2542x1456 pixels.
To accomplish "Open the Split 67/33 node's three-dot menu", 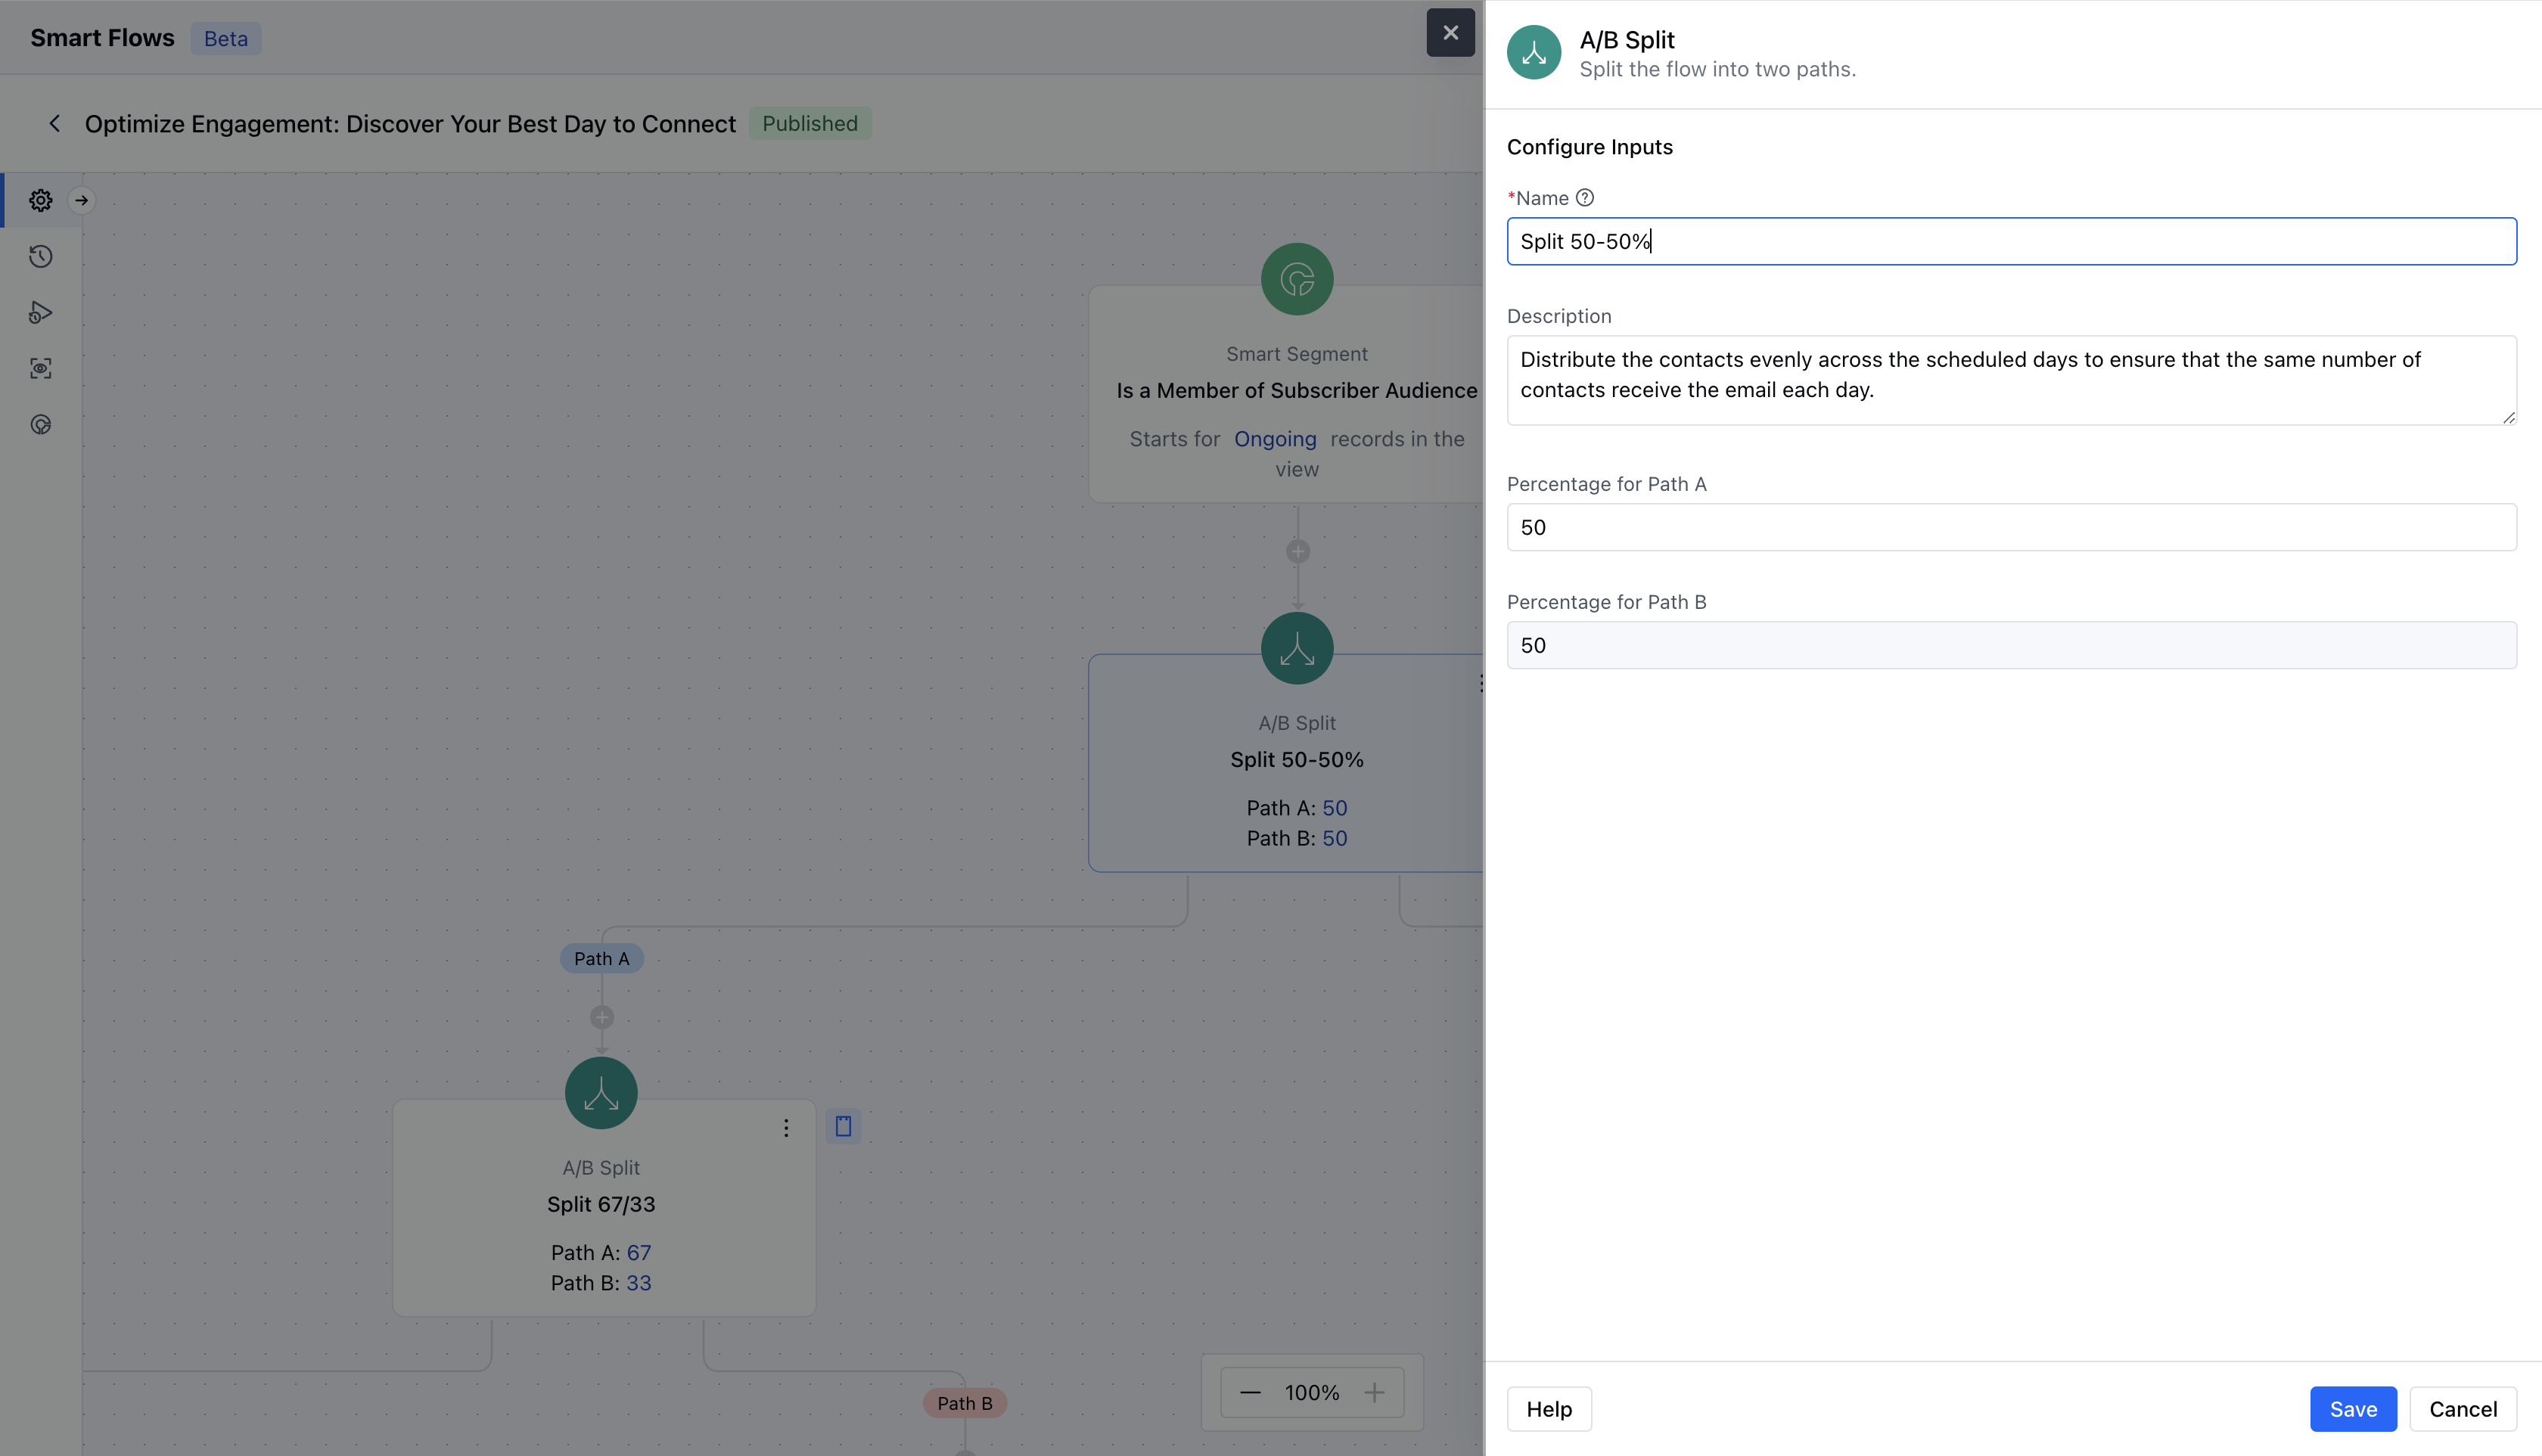I will tap(786, 1128).
